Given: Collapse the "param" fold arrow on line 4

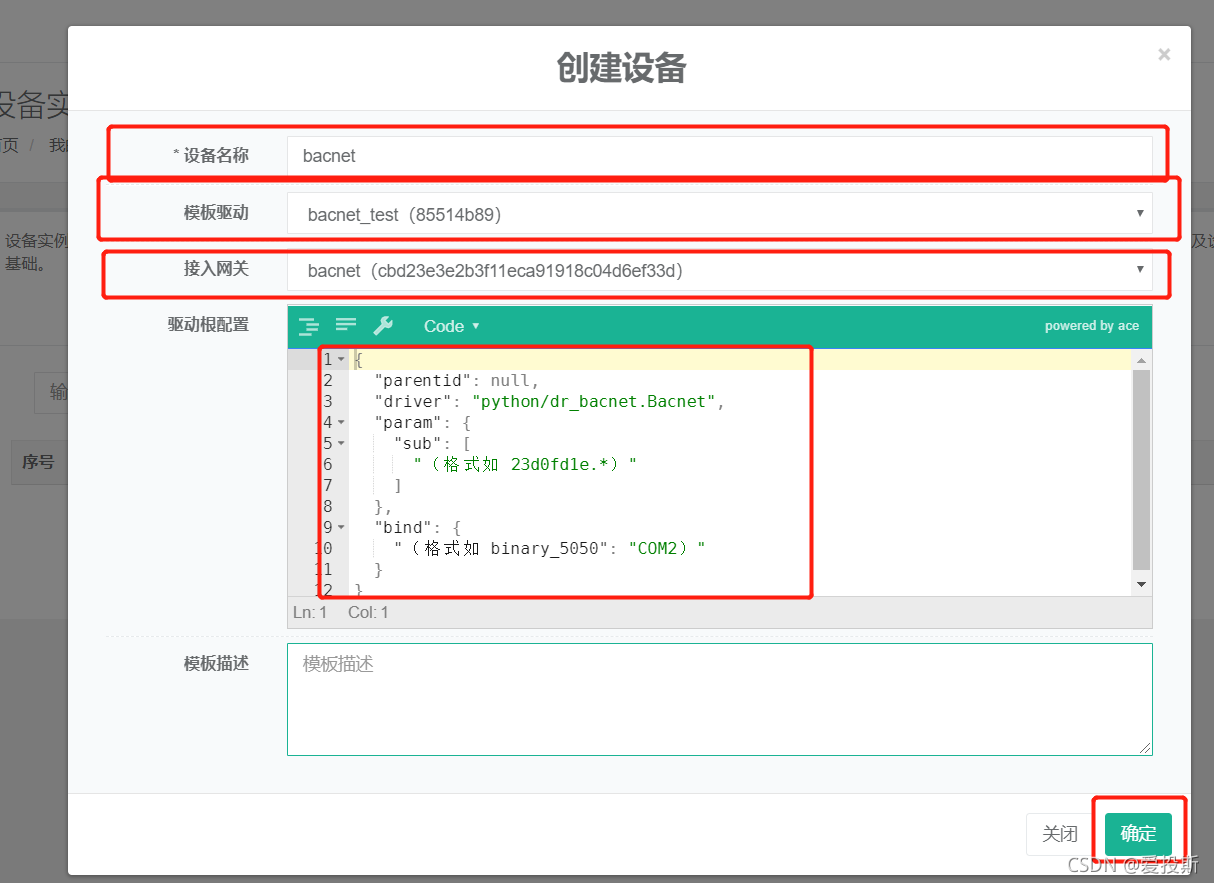Looking at the screenshot, I should pyautogui.click(x=341, y=422).
